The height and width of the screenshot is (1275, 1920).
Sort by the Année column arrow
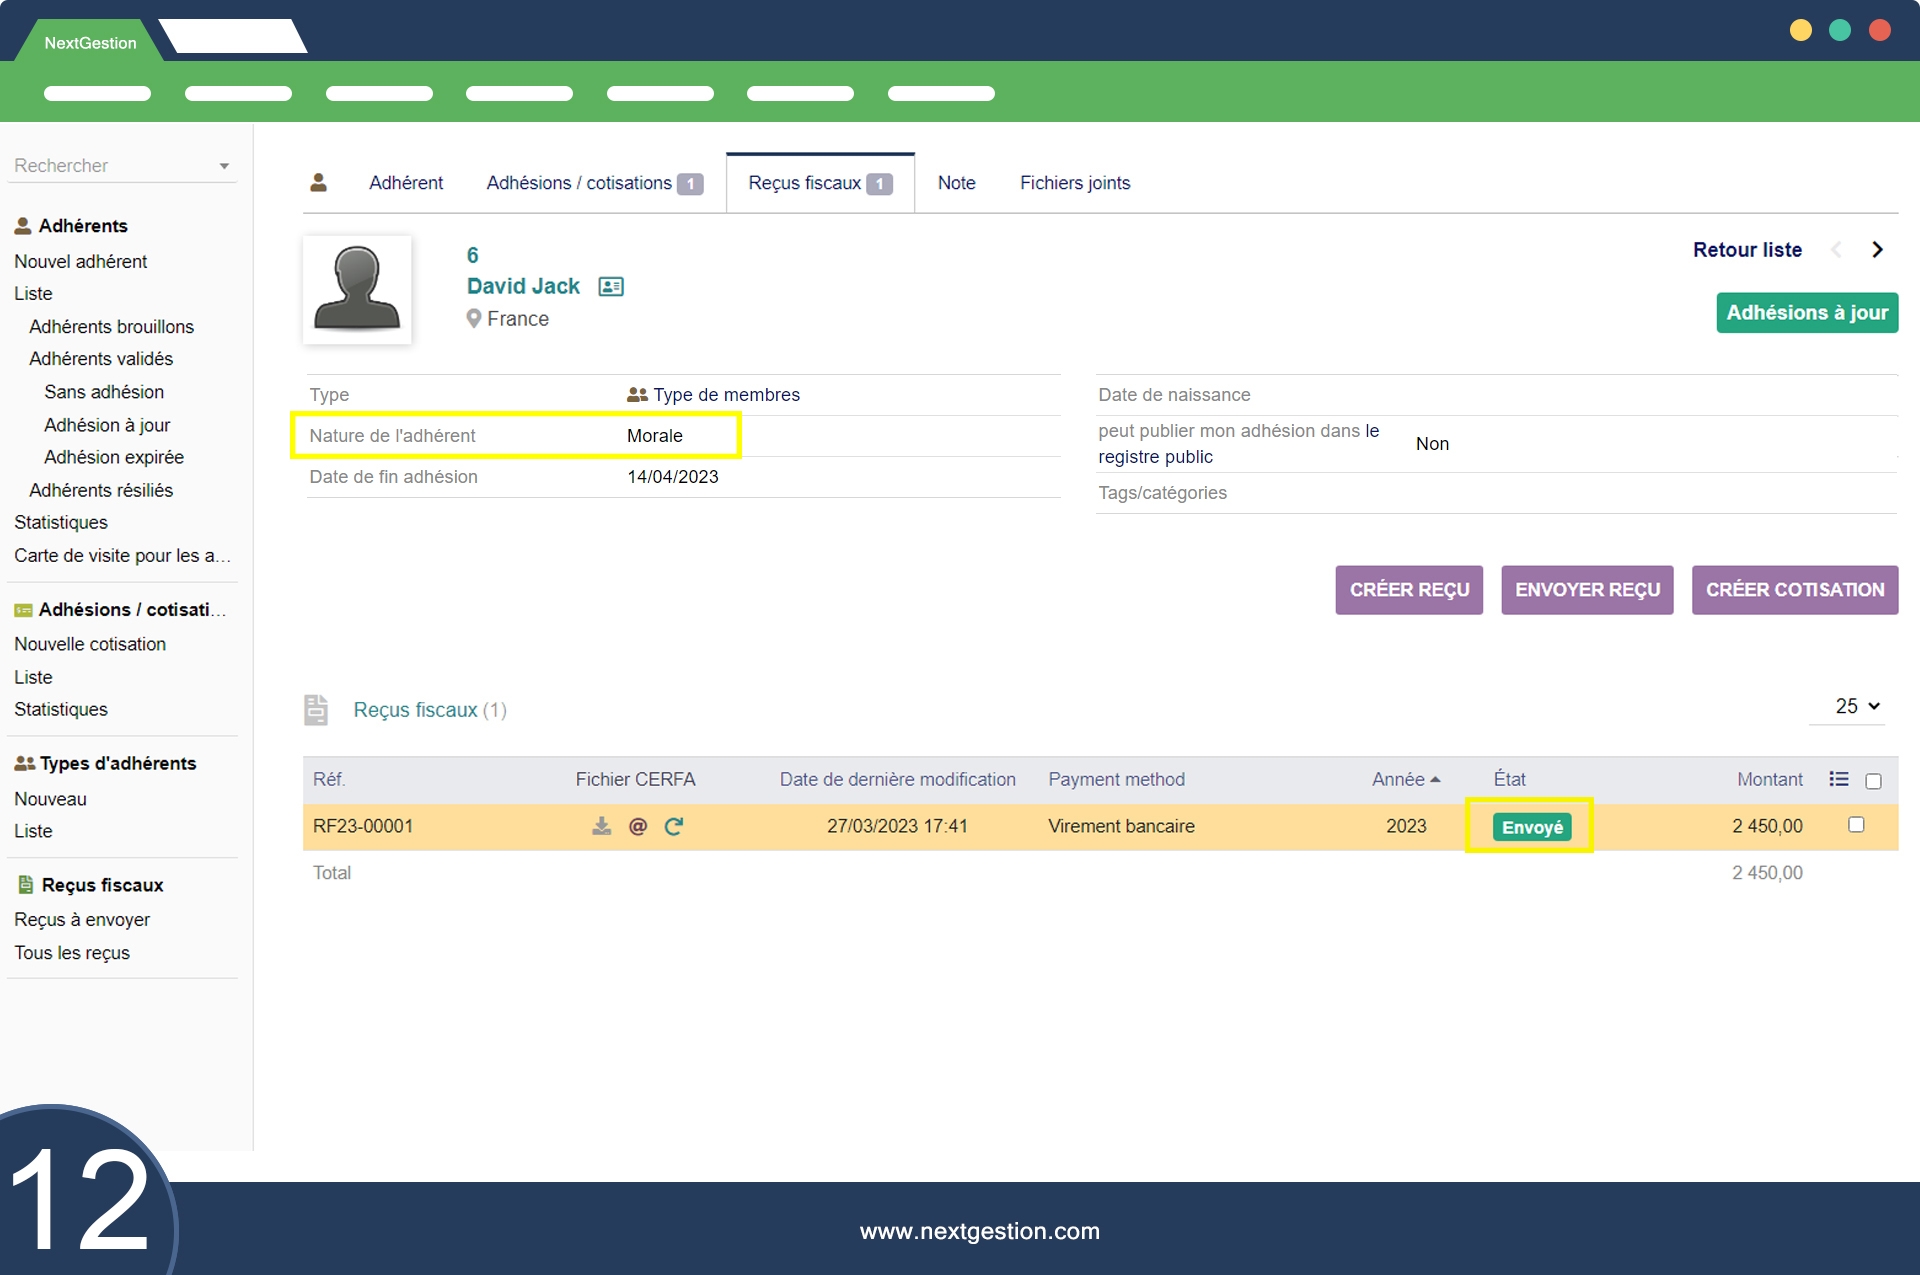coord(1436,779)
